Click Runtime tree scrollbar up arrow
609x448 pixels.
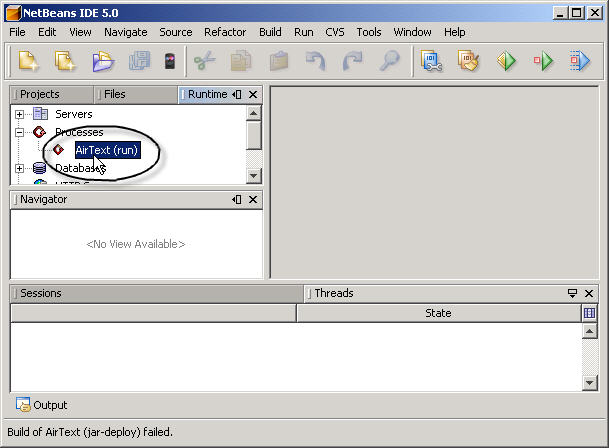click(x=253, y=113)
